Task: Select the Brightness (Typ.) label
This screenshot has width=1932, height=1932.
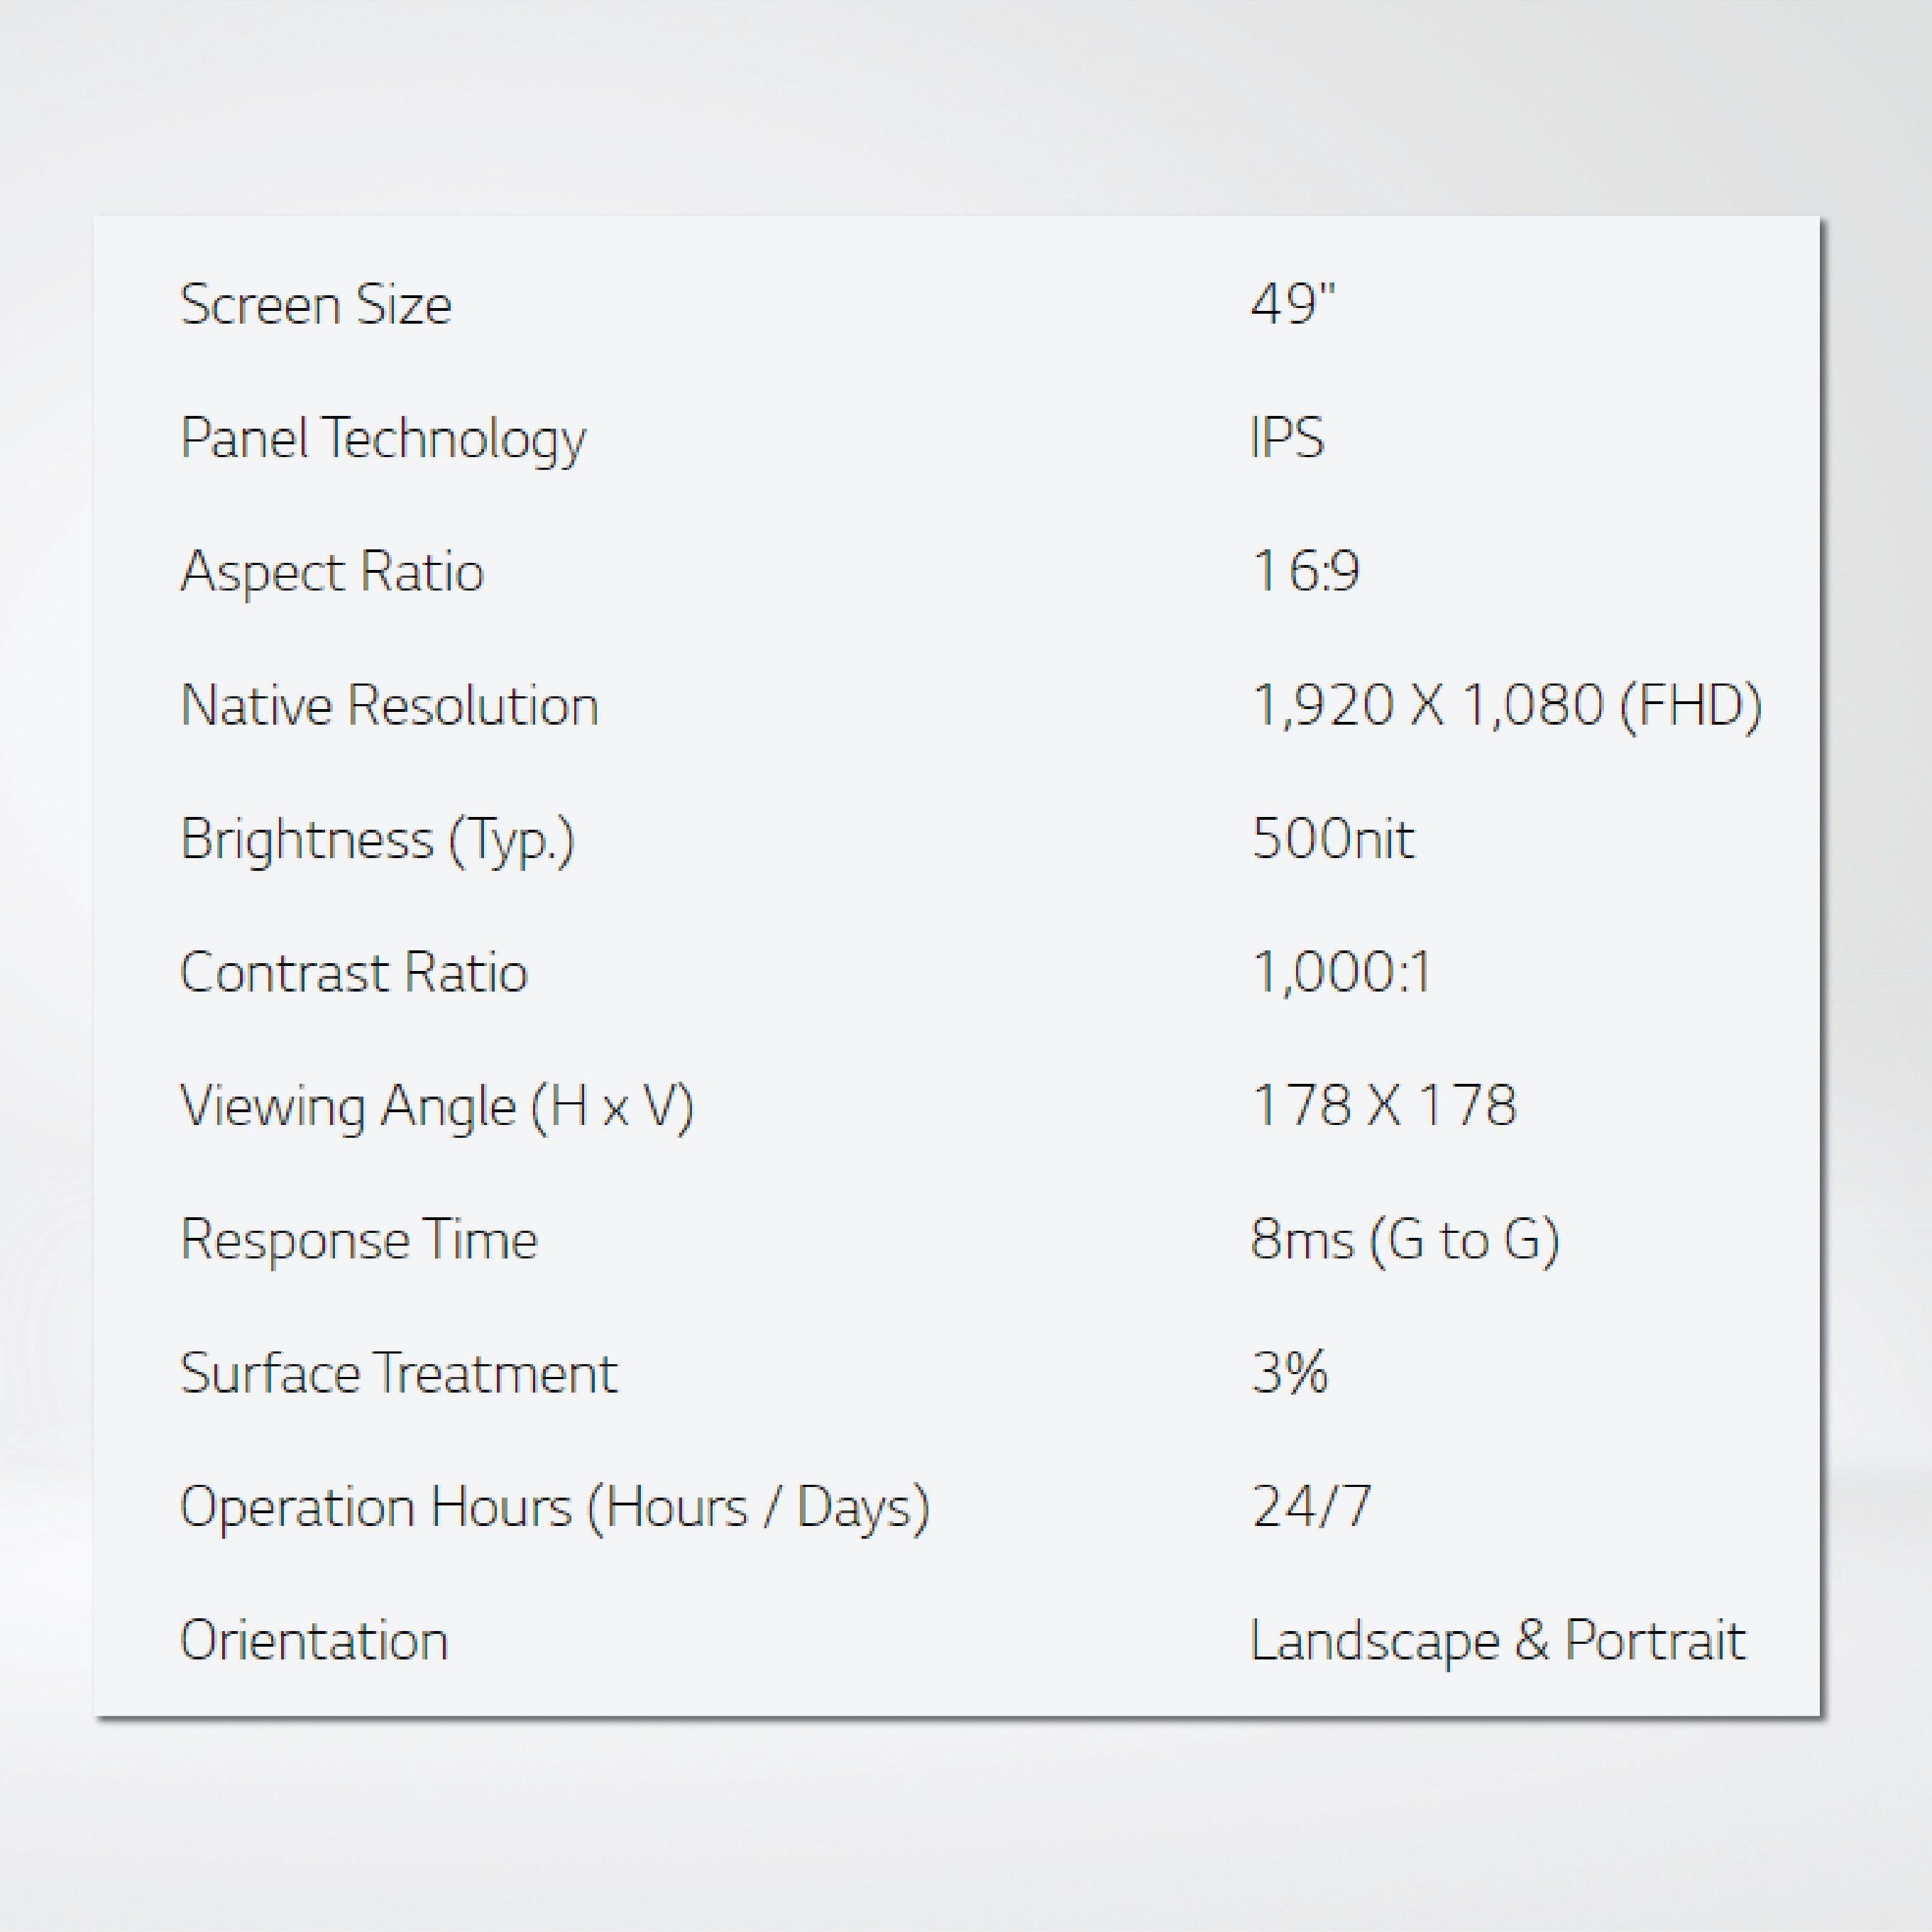Action: pos(377,840)
